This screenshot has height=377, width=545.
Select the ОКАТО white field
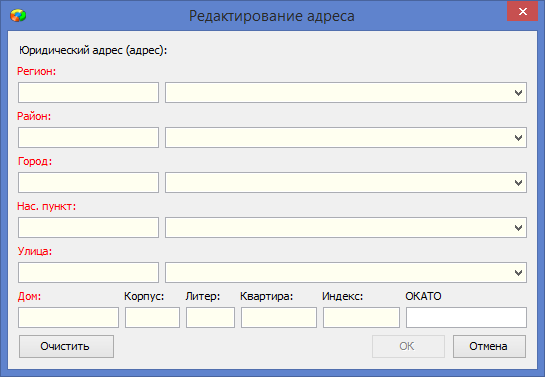pyautogui.click(x=466, y=317)
